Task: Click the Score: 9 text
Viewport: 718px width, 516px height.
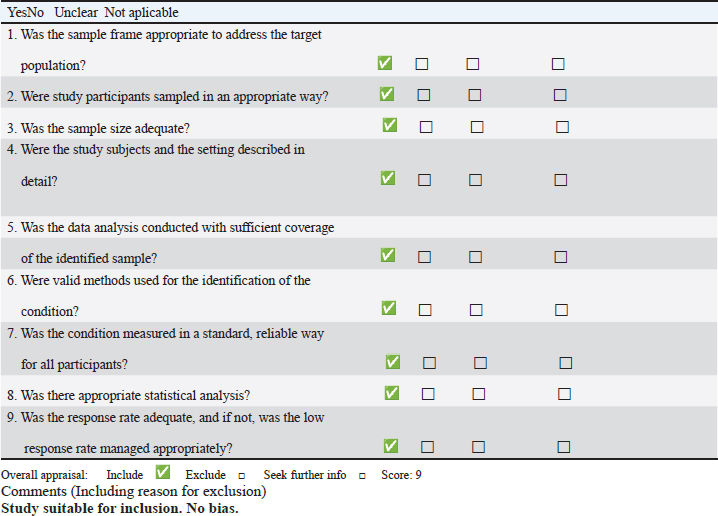Action: click(401, 475)
